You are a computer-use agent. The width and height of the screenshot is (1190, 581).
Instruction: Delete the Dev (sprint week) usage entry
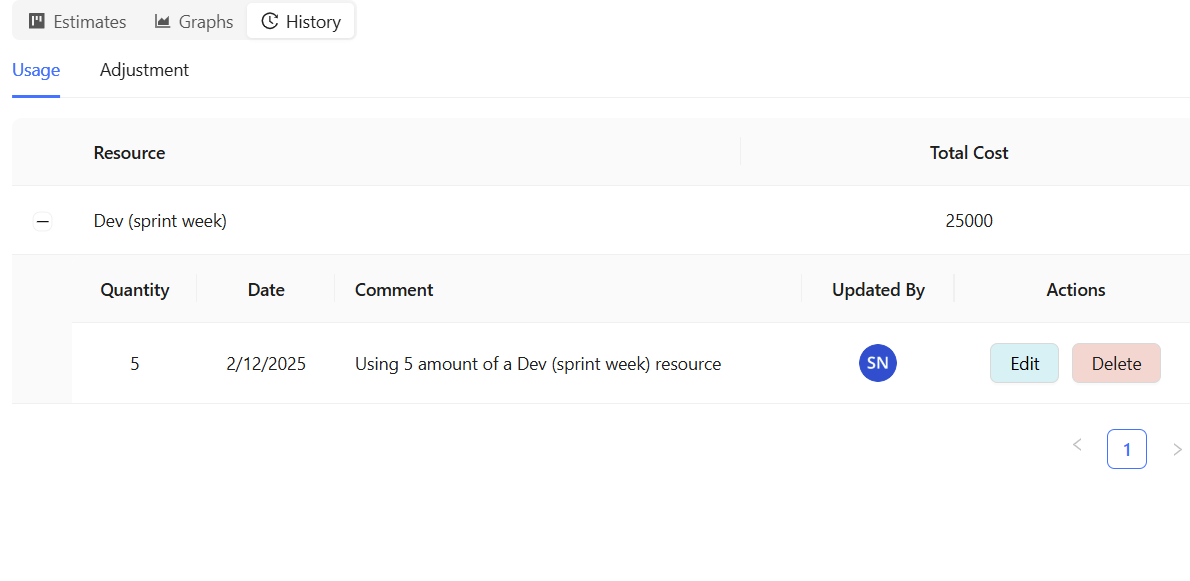click(x=1116, y=364)
